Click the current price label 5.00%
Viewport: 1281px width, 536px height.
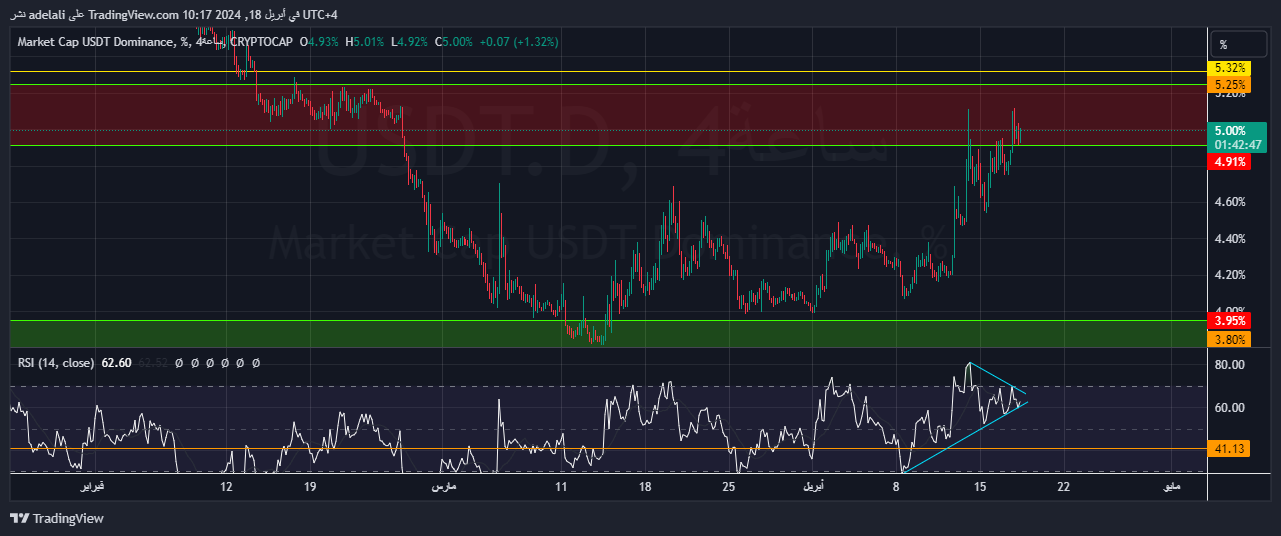coord(1230,131)
